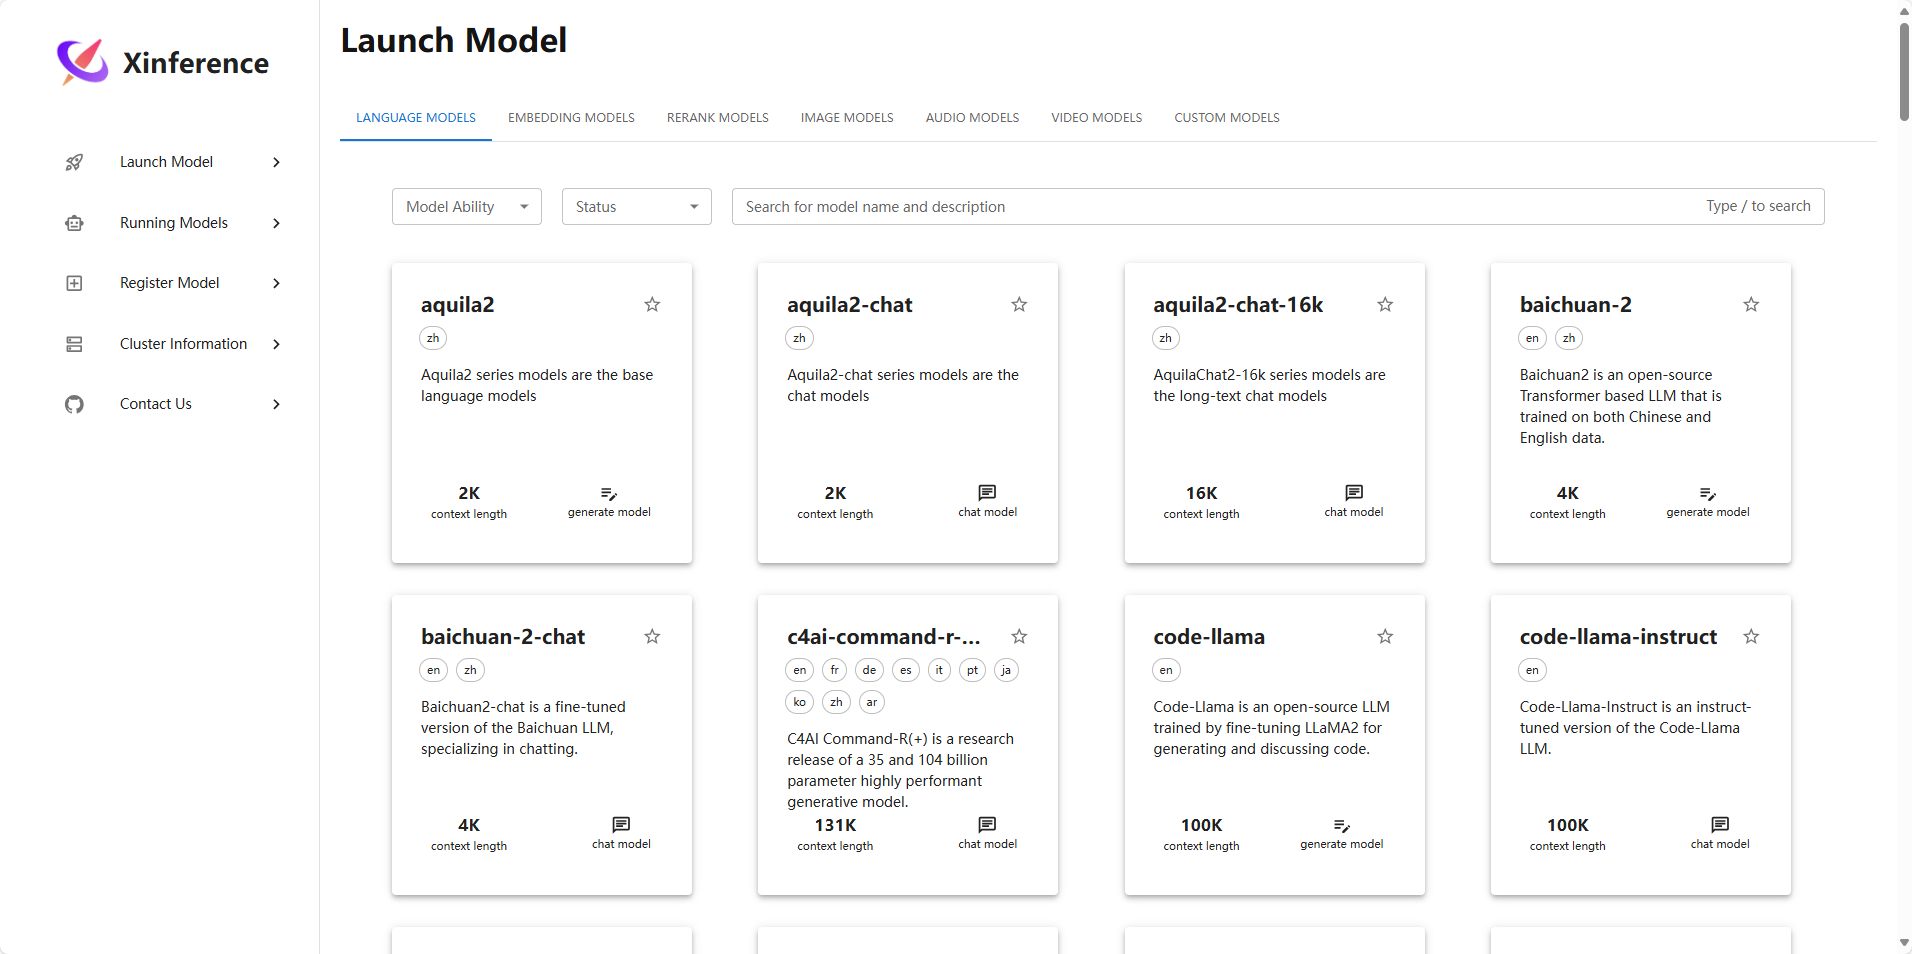Star the code-llama-instruct model
Viewport: 1912px width, 954px height.
coord(1751,636)
